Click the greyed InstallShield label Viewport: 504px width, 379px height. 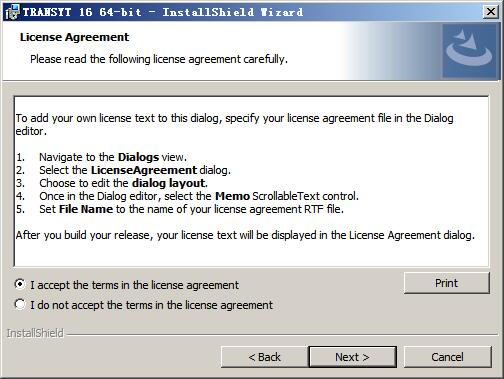click(35, 333)
